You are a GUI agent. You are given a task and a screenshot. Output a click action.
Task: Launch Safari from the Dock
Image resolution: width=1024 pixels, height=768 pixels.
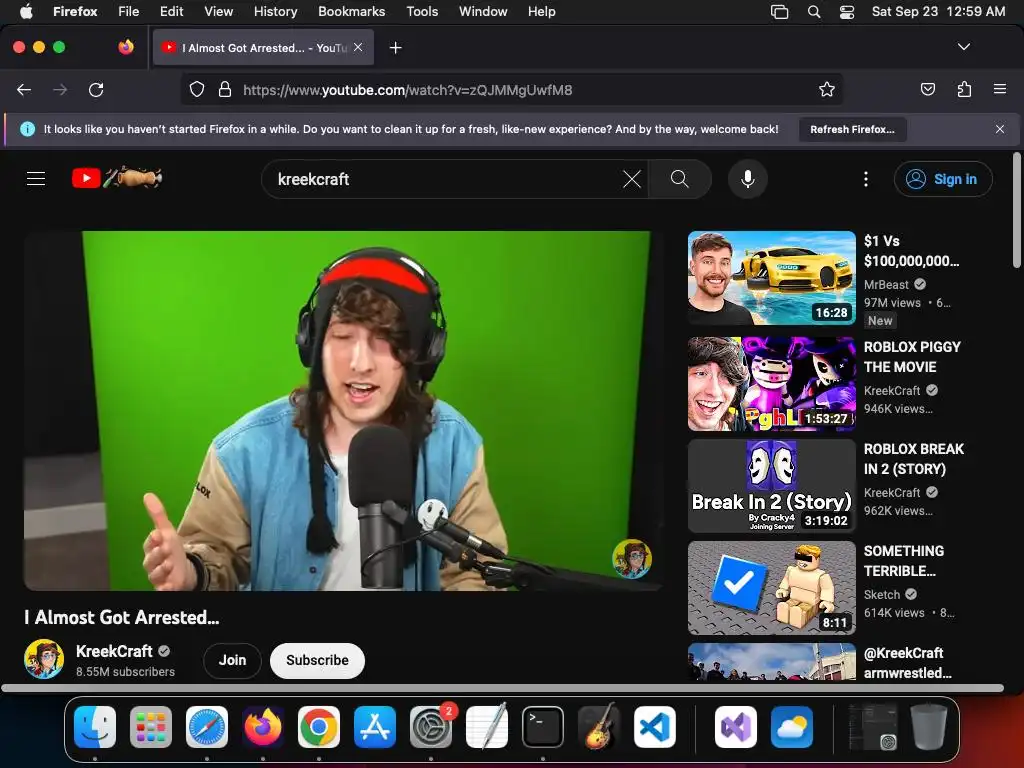pos(207,727)
